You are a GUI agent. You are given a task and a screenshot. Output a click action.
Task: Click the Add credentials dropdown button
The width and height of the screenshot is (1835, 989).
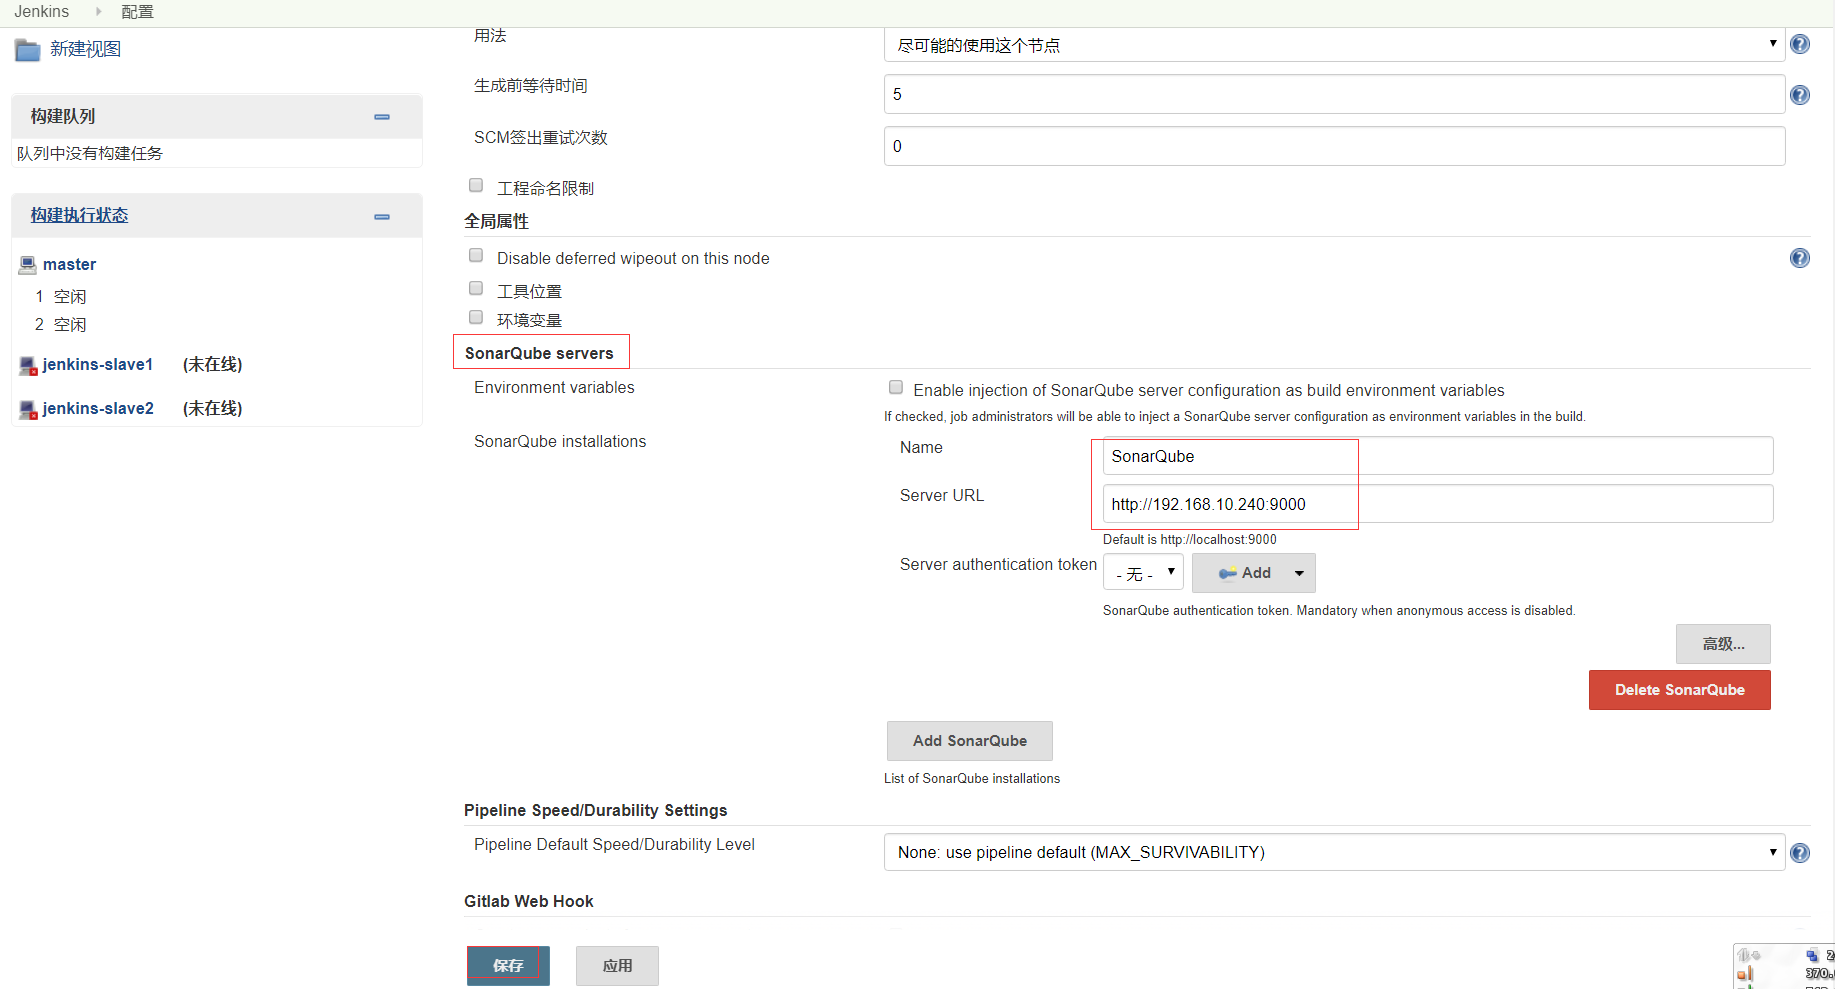1253,573
